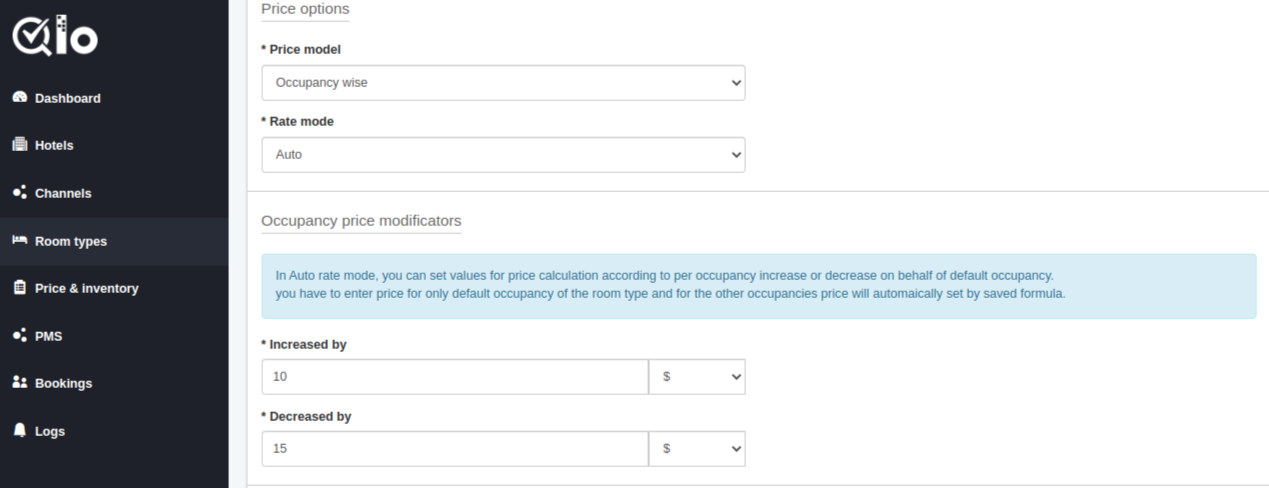Screen dimensions: 1269x488
Task: Open currency dropdown beside Increased by
Action: [697, 377]
